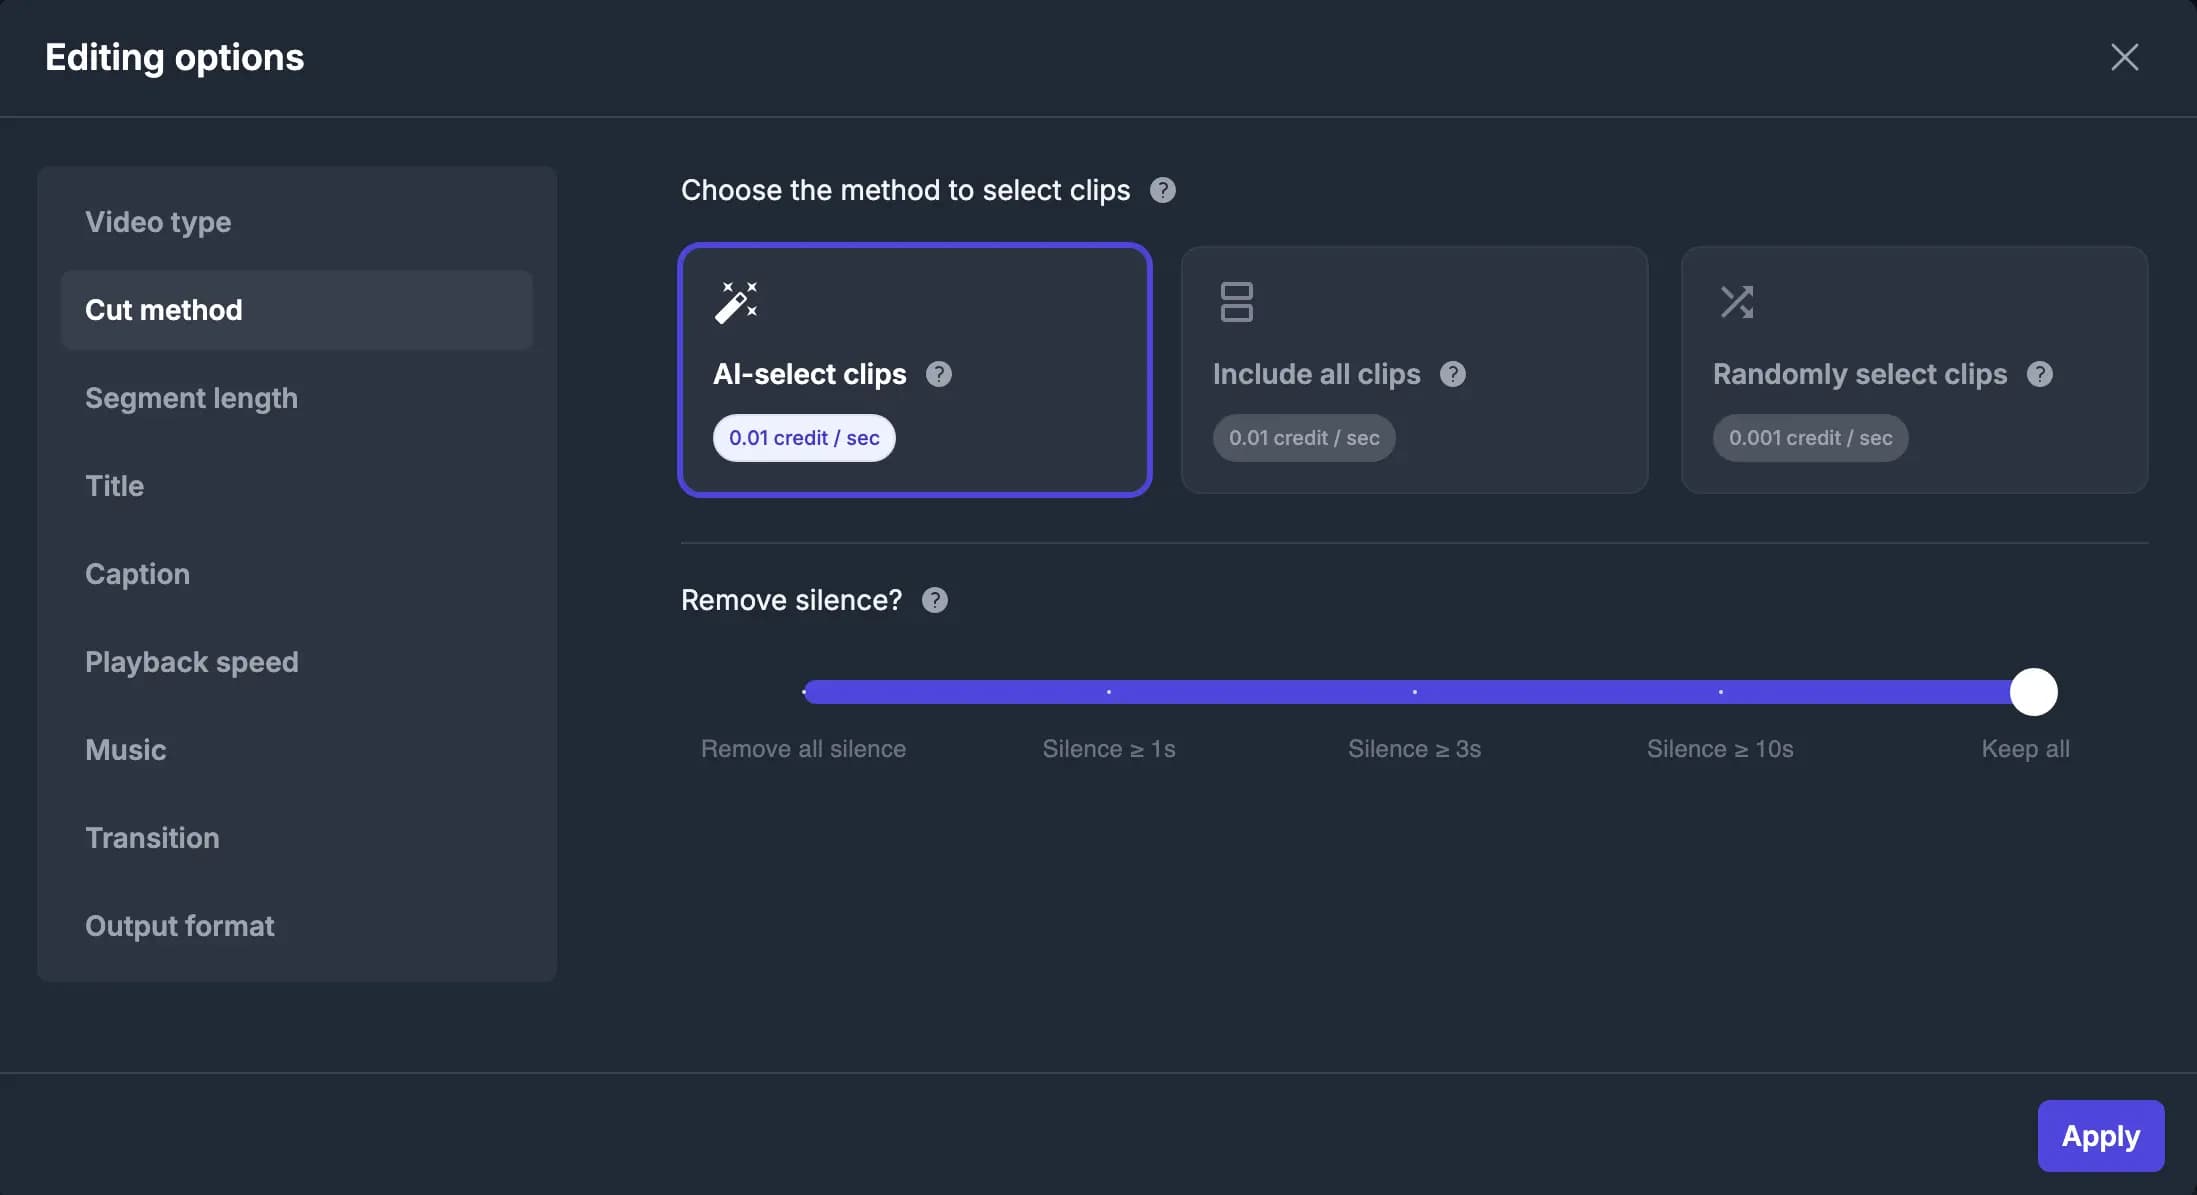2197x1195 pixels.
Task: Open the Caption settings
Action: pyautogui.click(x=137, y=573)
